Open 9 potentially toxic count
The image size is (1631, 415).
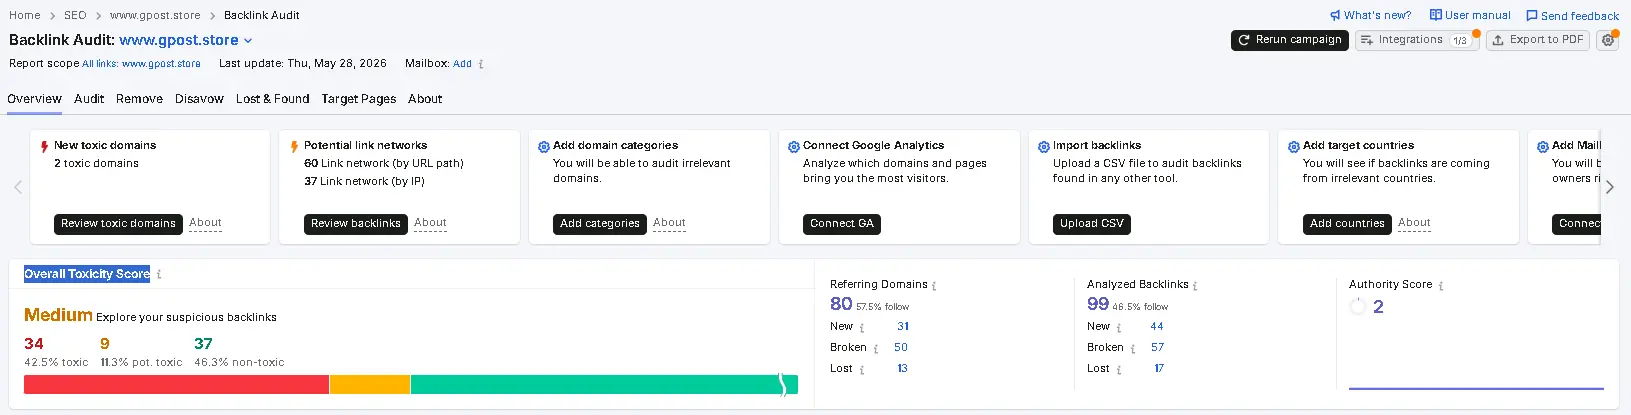[105, 344]
